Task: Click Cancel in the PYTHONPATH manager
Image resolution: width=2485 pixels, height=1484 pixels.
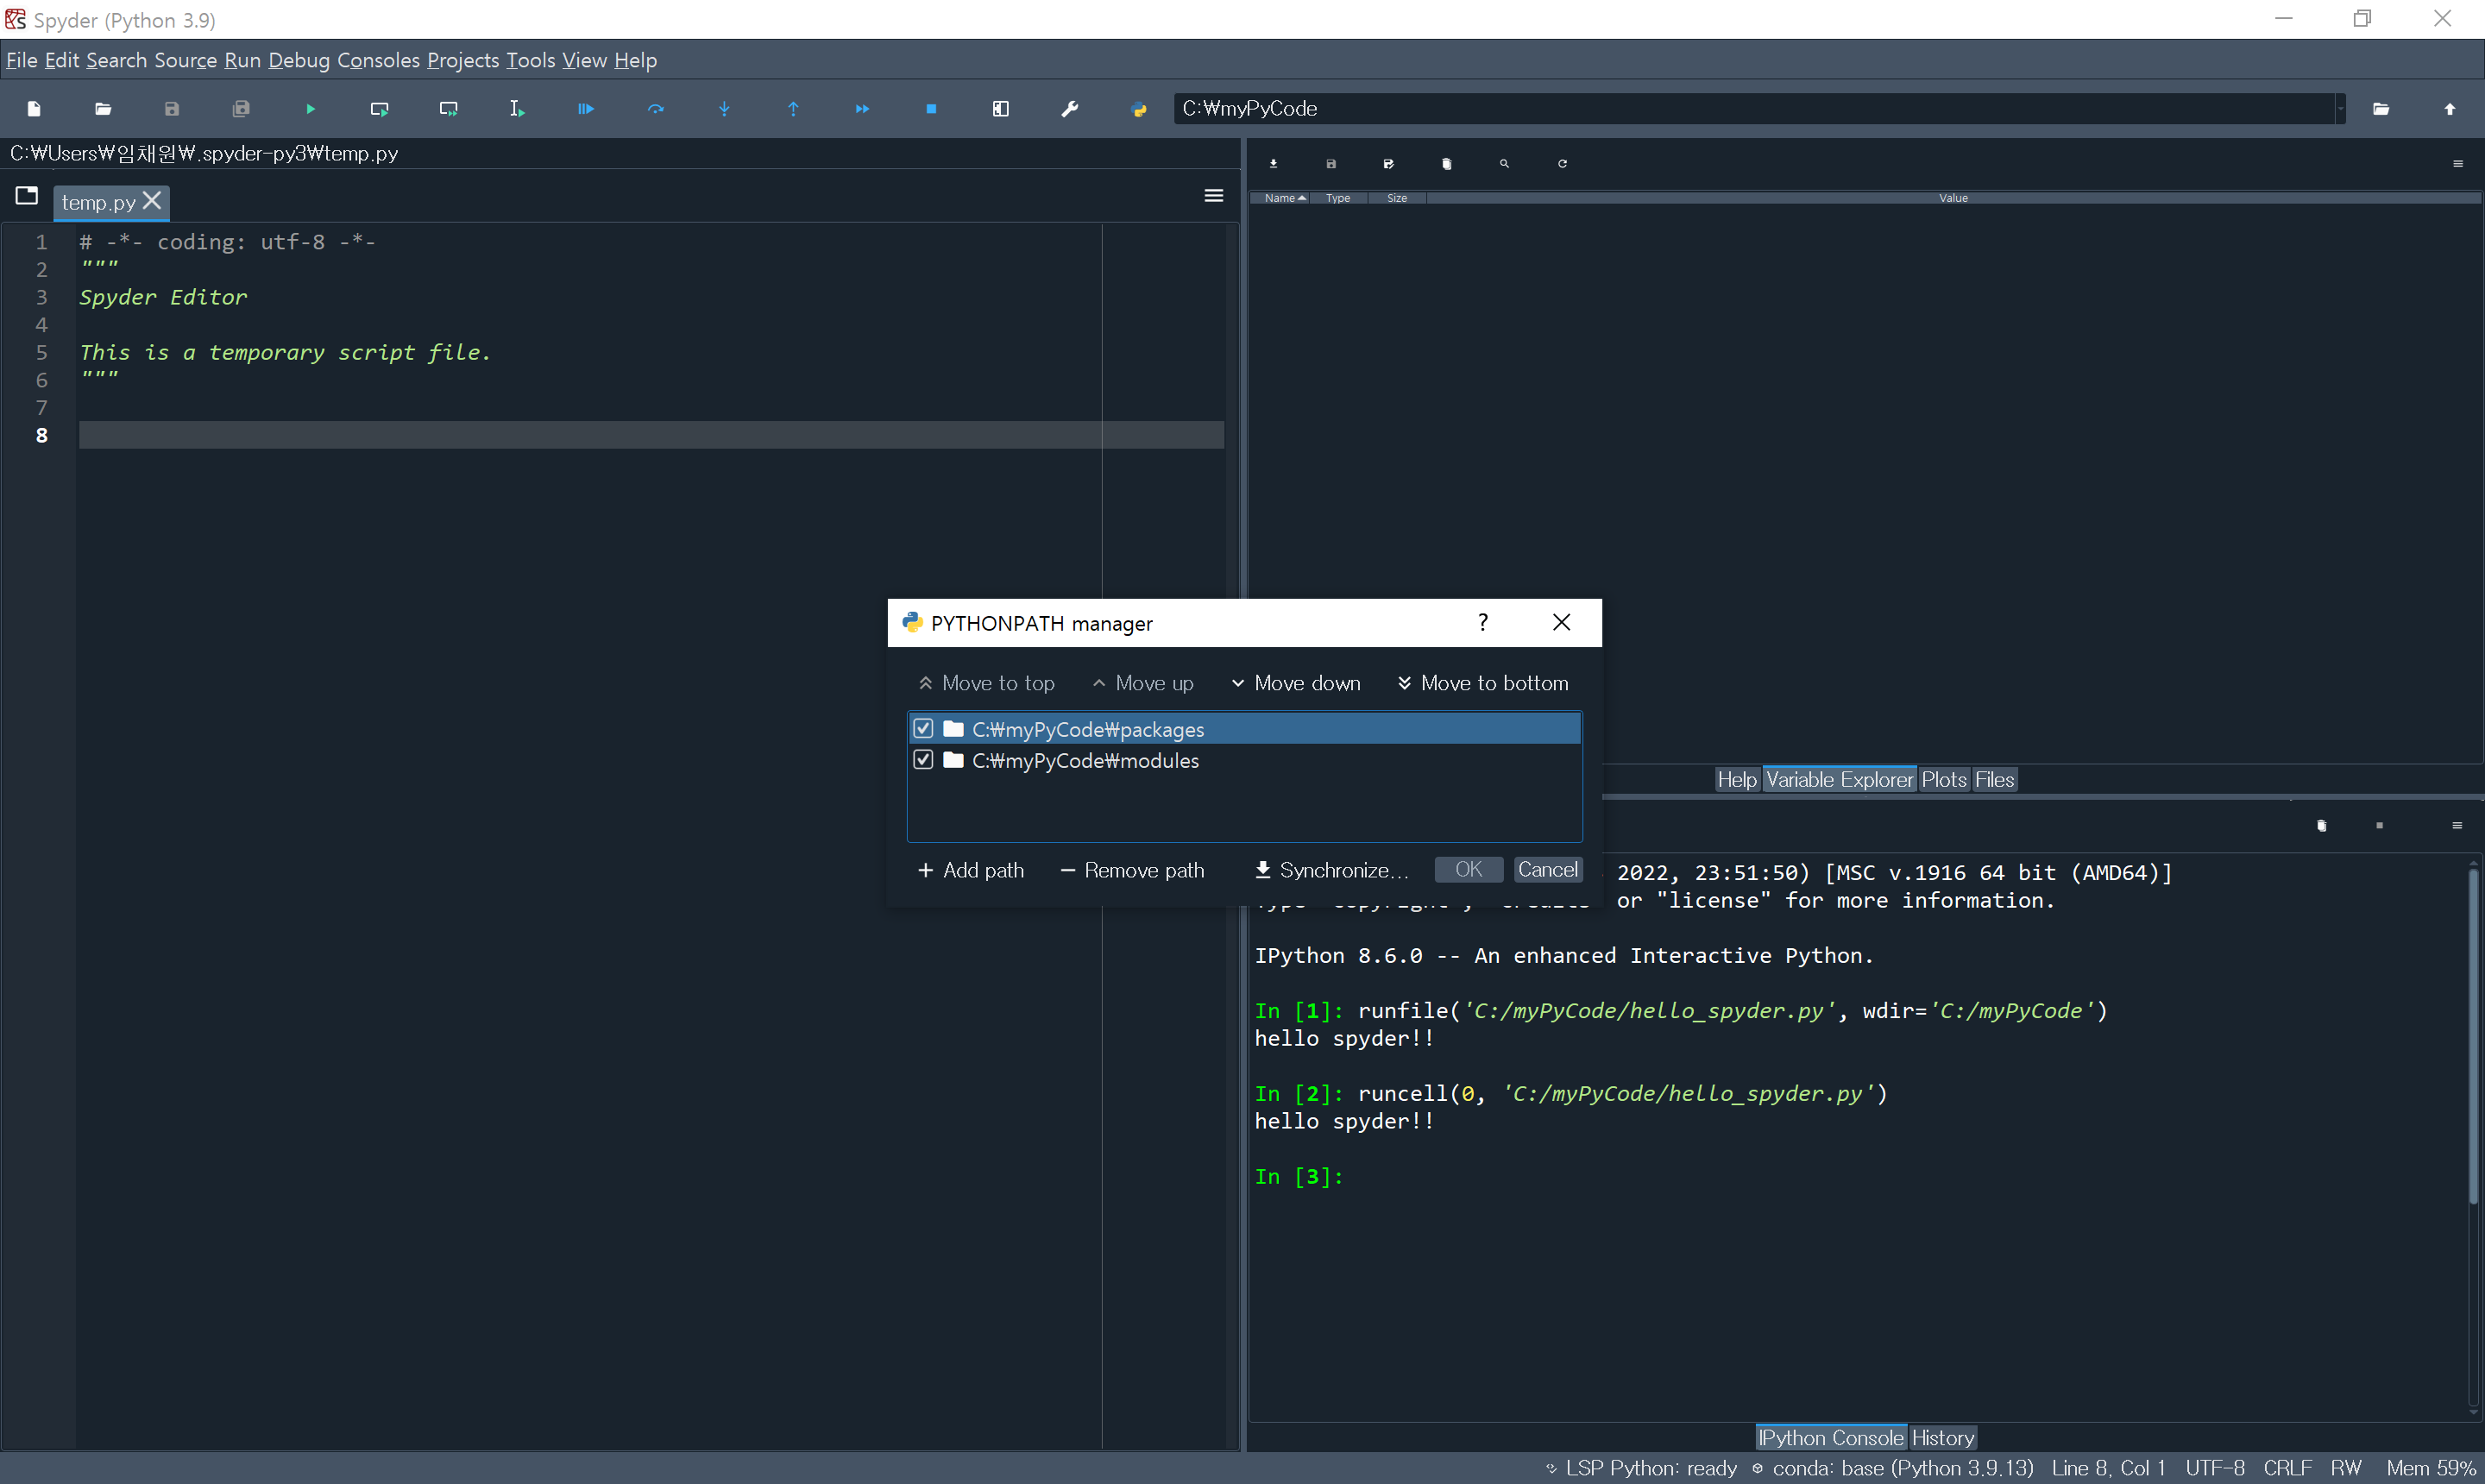Action: (1547, 870)
